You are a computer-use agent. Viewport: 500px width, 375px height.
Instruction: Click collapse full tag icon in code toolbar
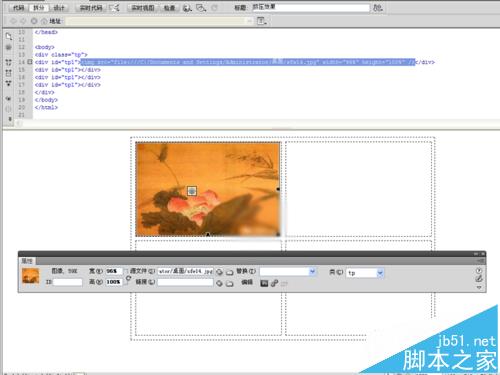click(9, 62)
